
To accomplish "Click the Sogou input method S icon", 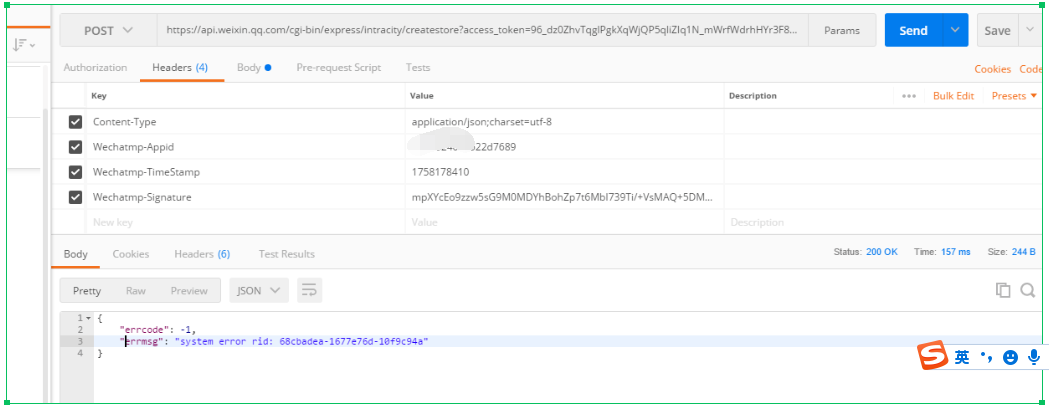I will 933,355.
